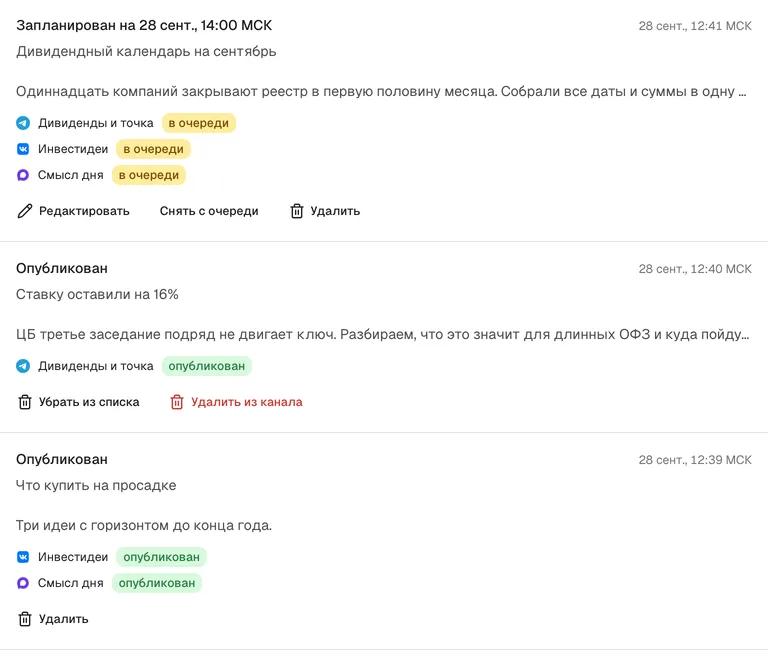Click the в очереди badge for Дивиденды и точка
The width and height of the screenshot is (768, 660).
coord(199,123)
